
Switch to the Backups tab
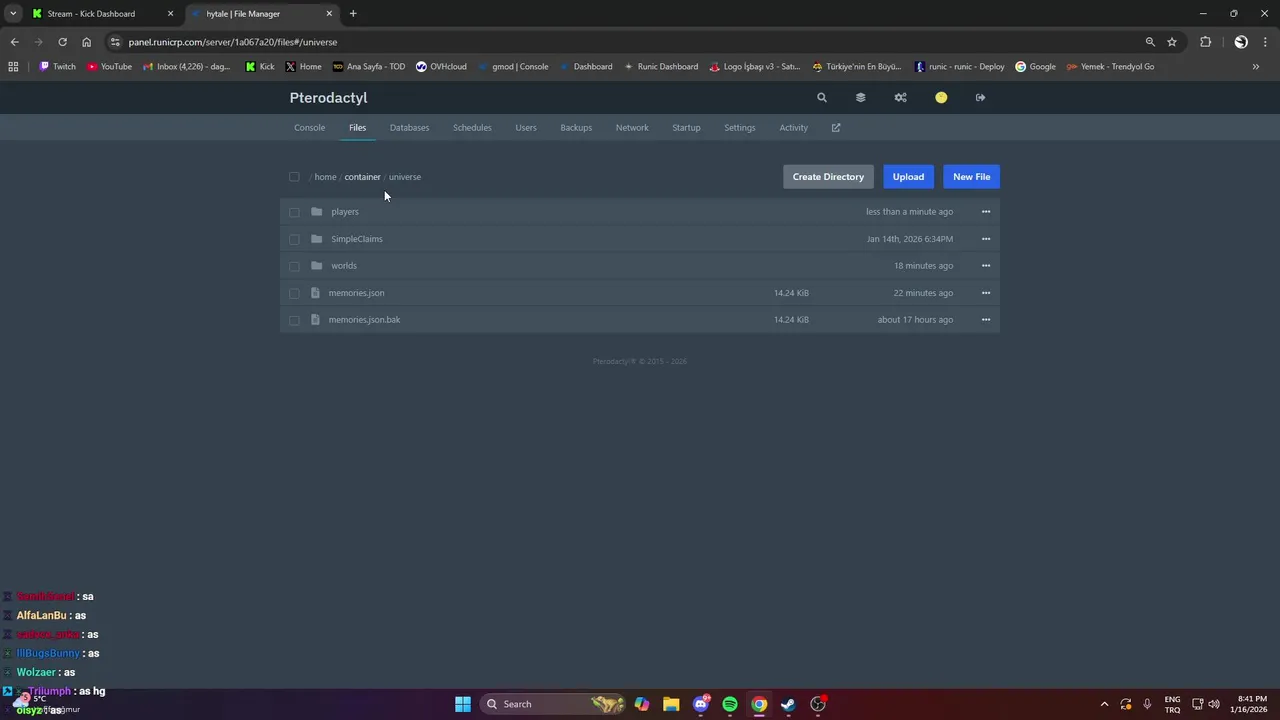pos(576,128)
